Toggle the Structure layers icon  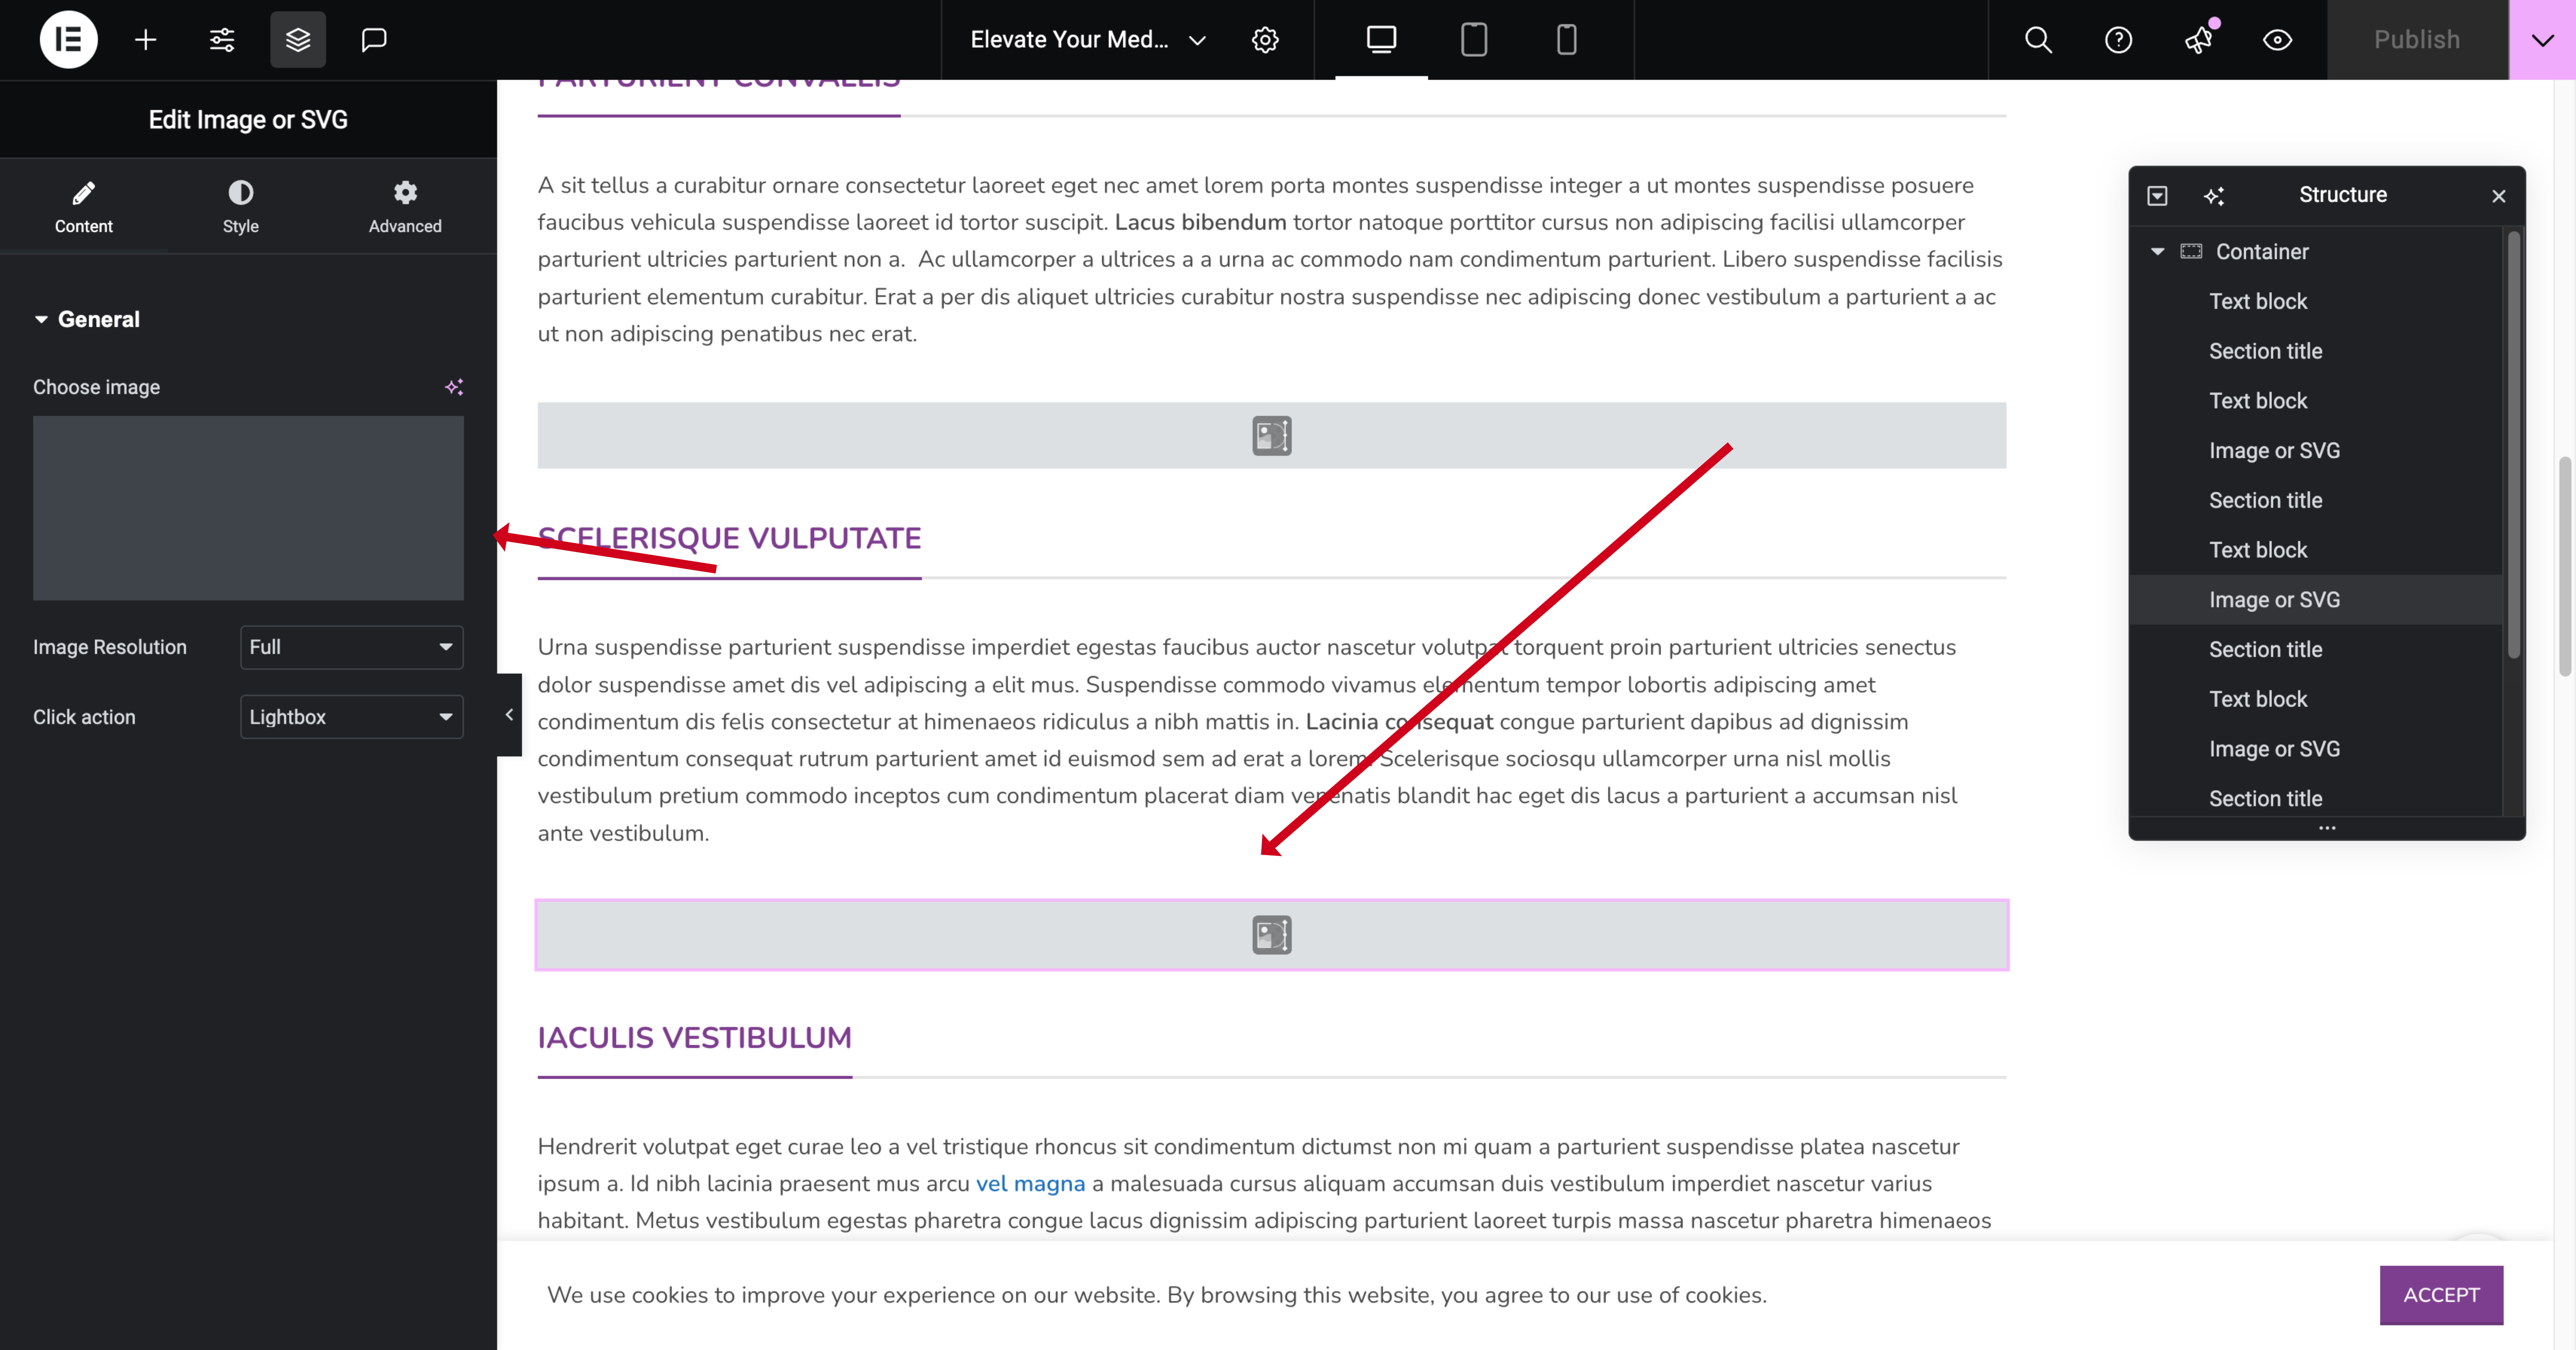(298, 40)
